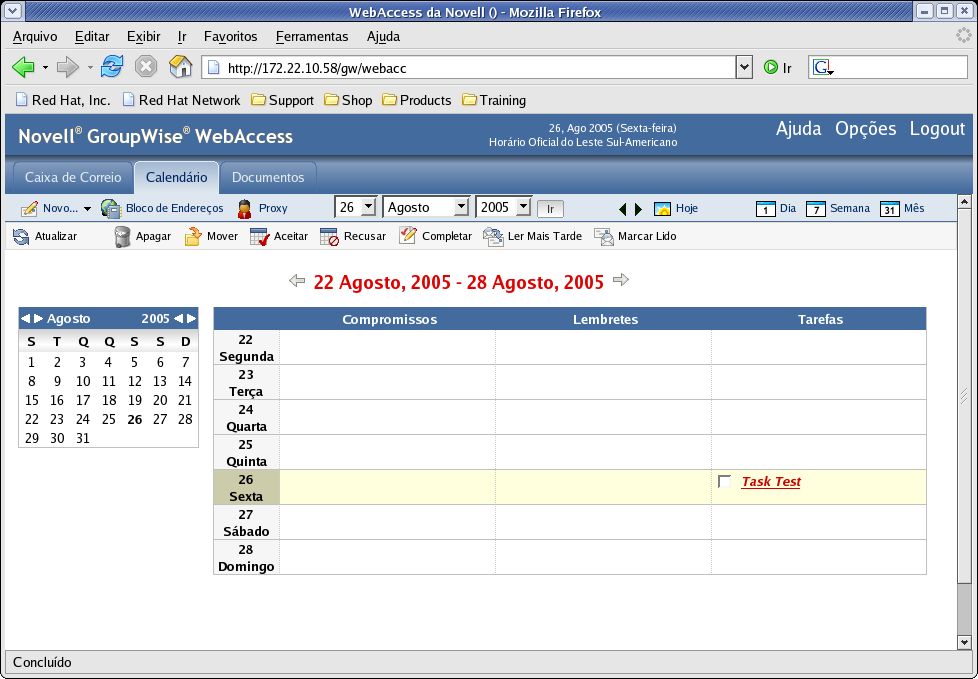Click the Marcar Lido envelope icon

(604, 237)
